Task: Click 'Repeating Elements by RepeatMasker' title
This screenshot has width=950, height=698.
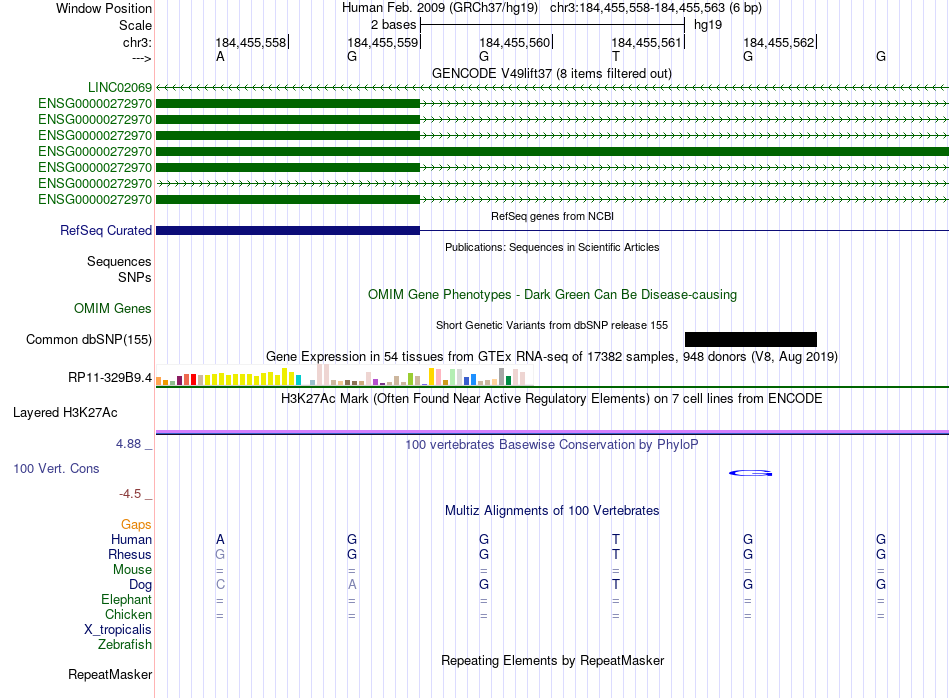Action: tap(553, 661)
